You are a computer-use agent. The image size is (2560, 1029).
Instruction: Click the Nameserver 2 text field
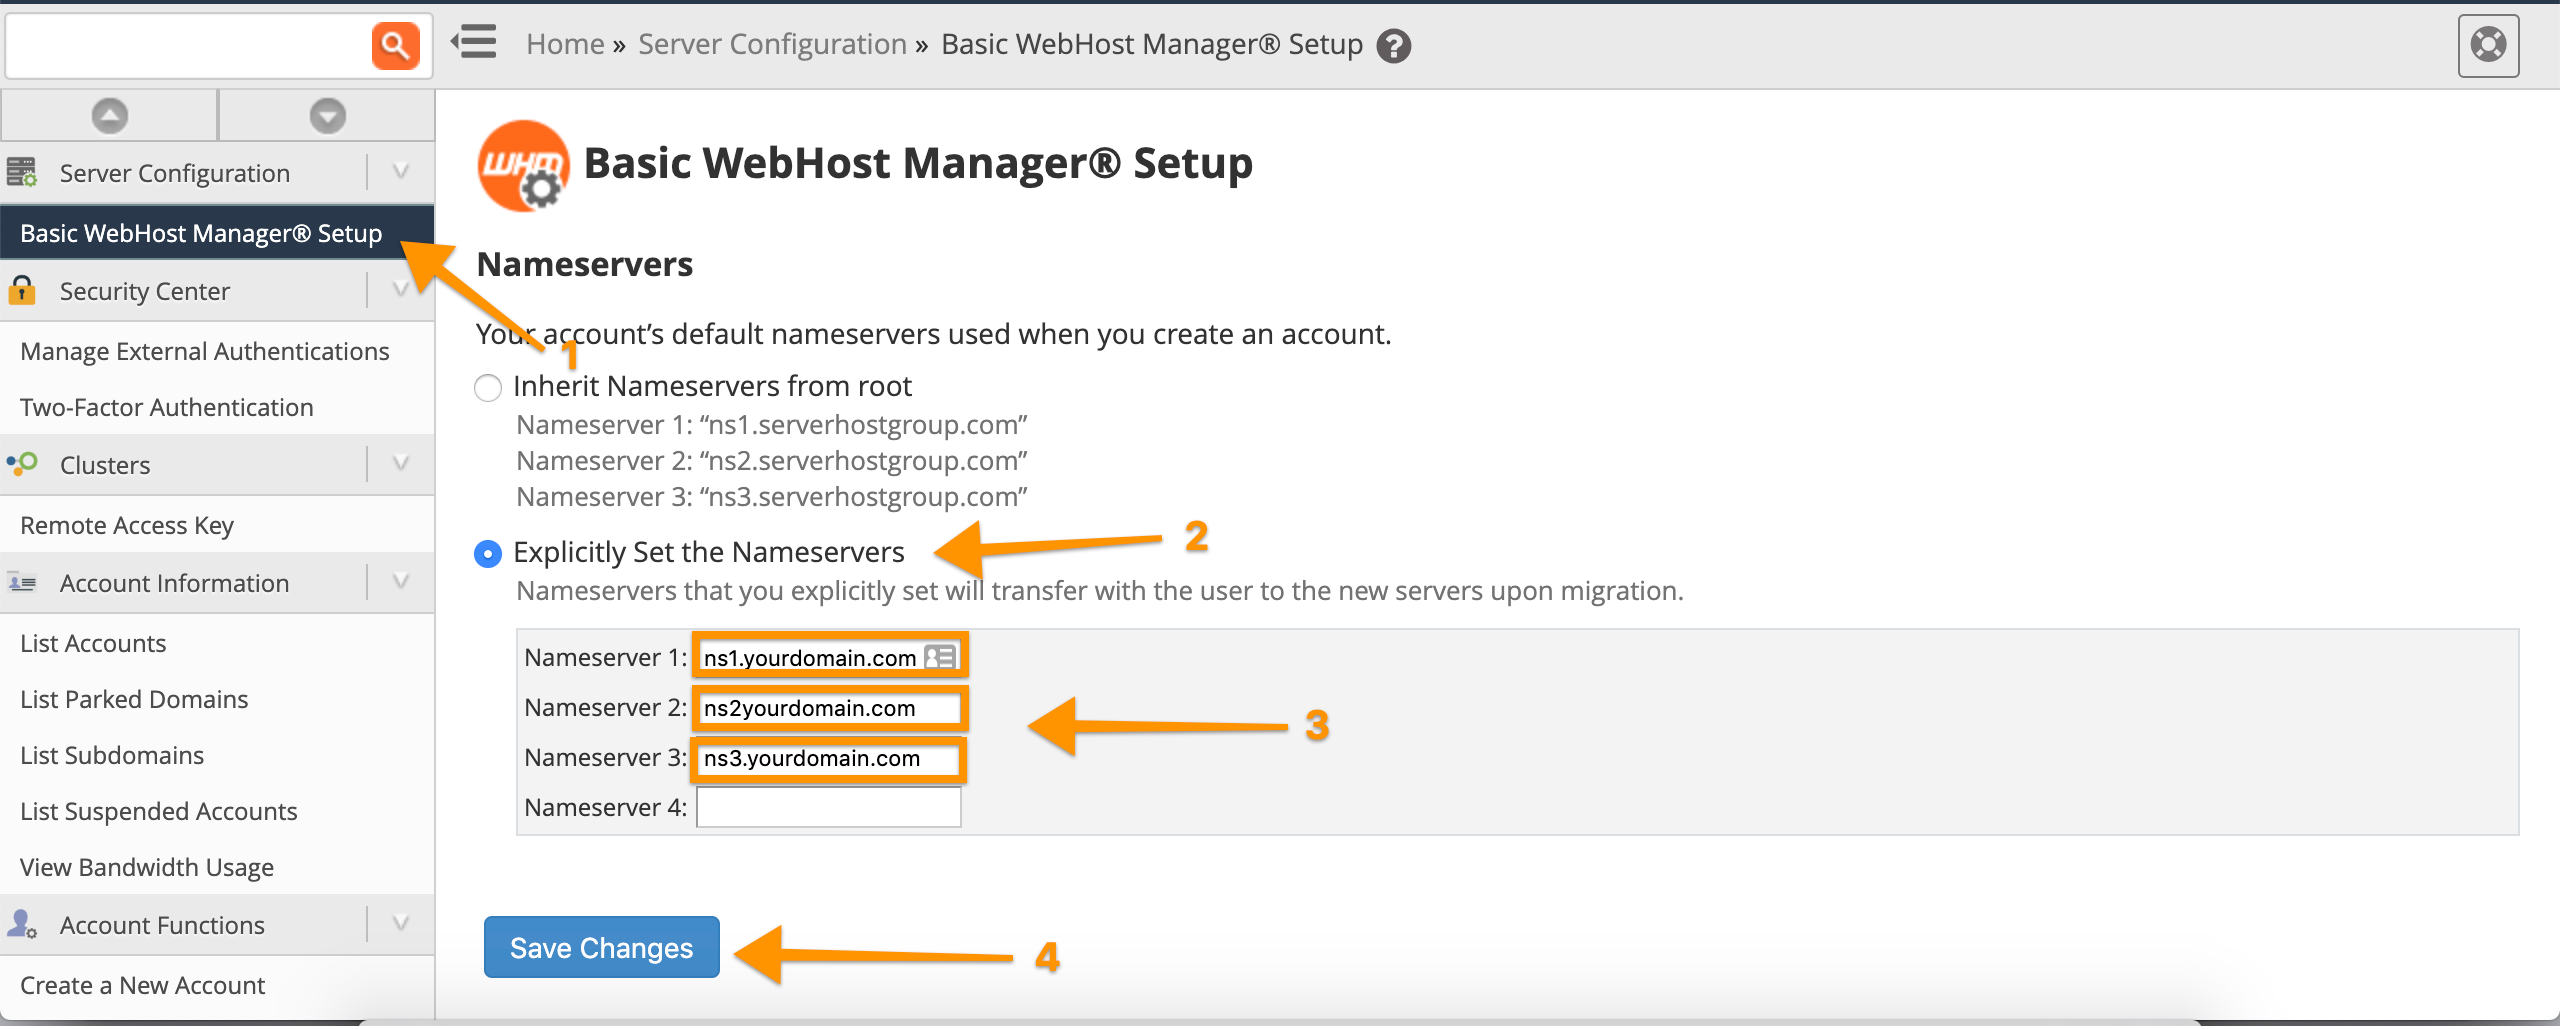pos(828,708)
